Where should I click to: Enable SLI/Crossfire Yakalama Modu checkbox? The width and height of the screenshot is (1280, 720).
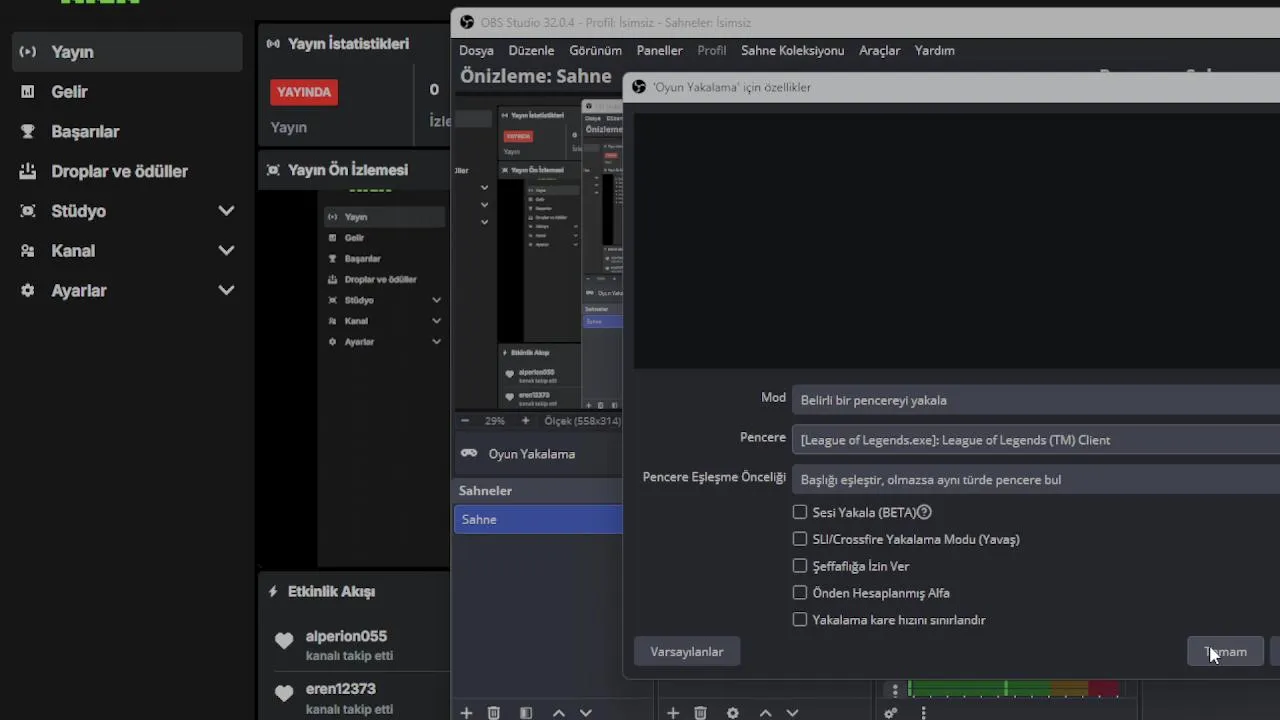(x=800, y=539)
